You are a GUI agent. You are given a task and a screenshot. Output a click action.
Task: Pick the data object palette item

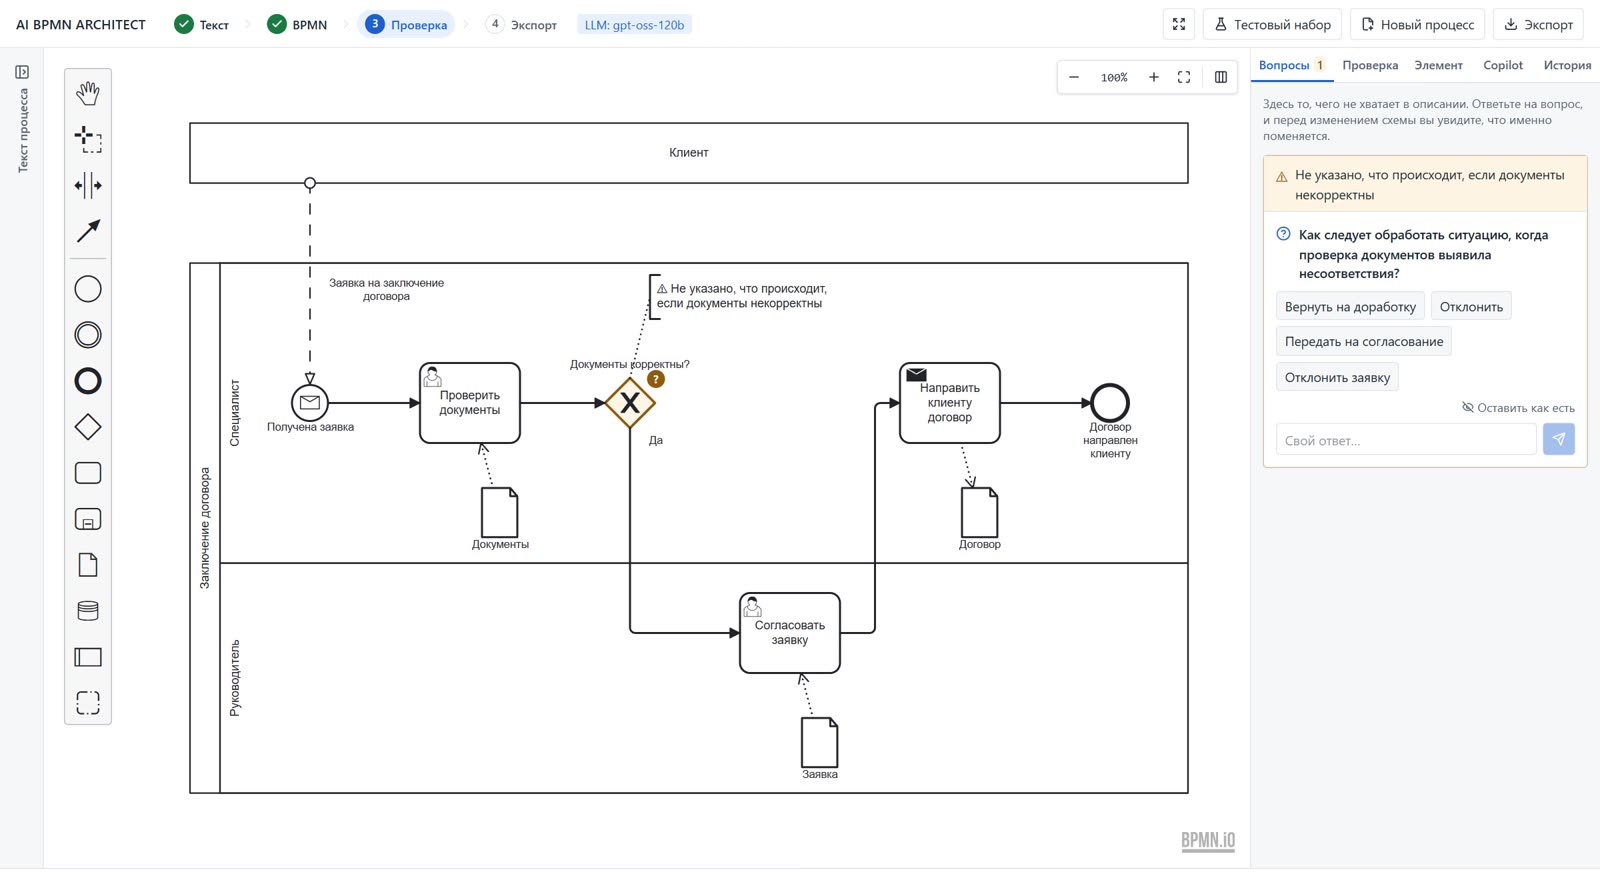point(88,565)
